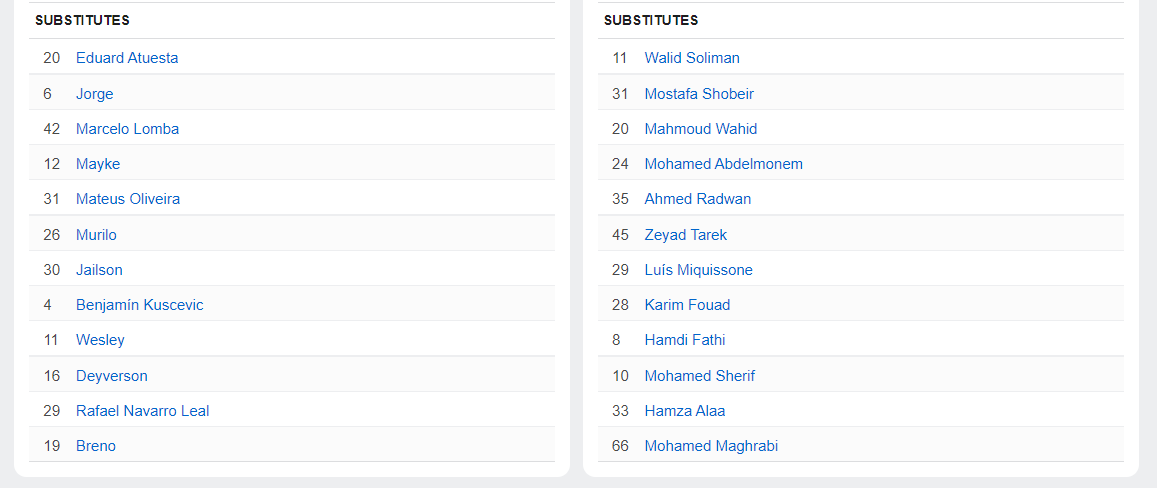1157x488 pixels.
Task: Open Breno's player page
Action: 96,446
